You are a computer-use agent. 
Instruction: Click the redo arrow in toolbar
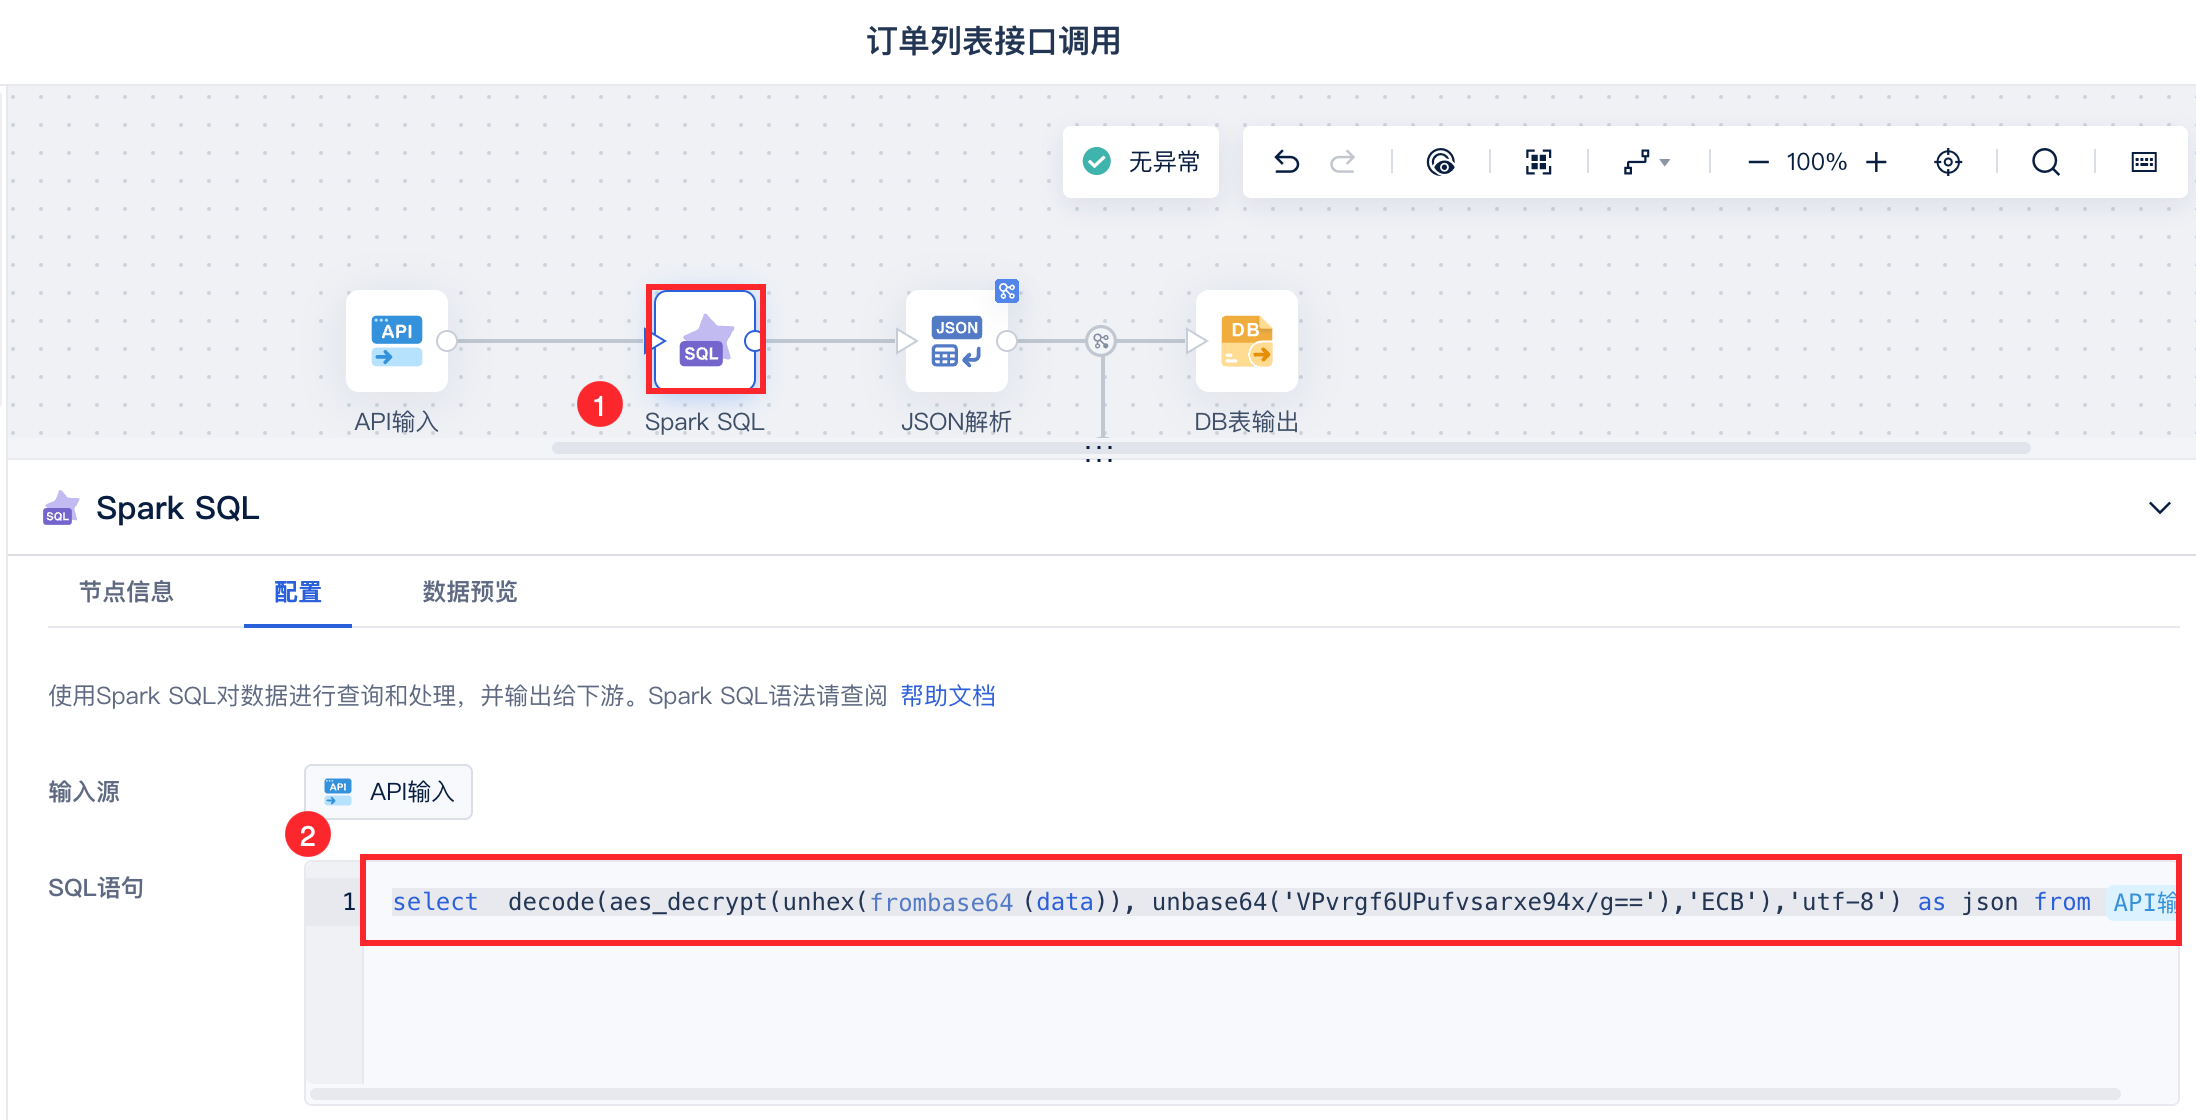[x=1342, y=162]
